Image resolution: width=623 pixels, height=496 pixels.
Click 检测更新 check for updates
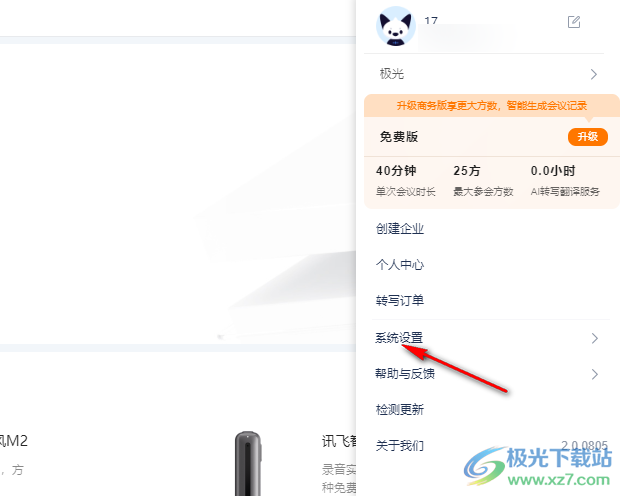pos(400,410)
